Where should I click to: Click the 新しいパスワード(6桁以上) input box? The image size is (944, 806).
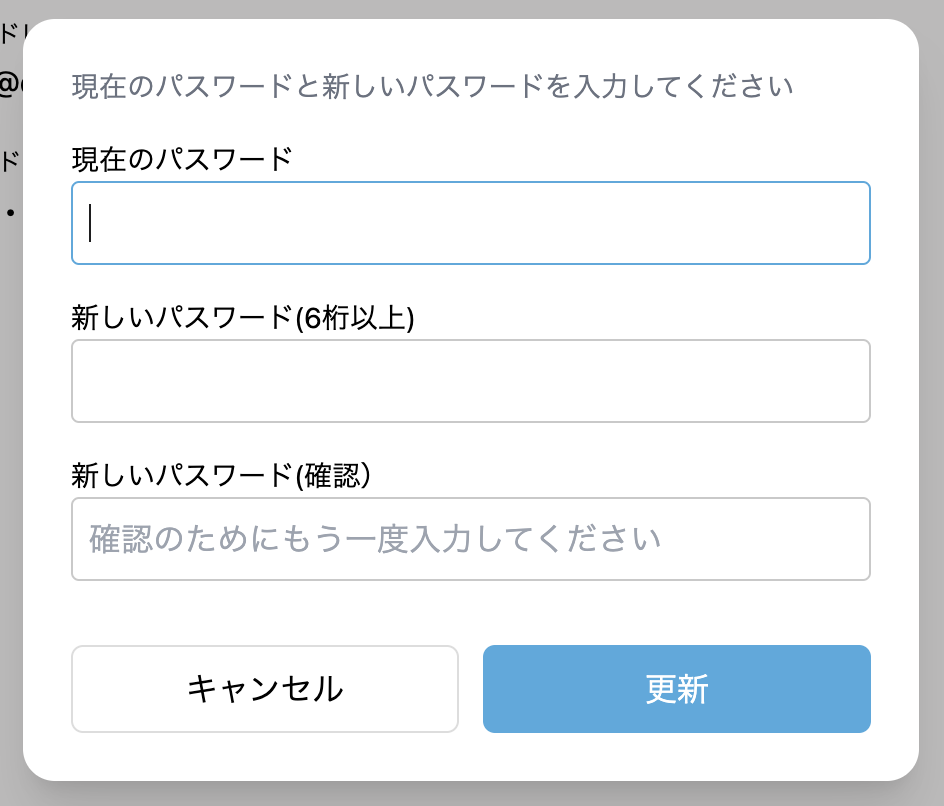coord(470,381)
